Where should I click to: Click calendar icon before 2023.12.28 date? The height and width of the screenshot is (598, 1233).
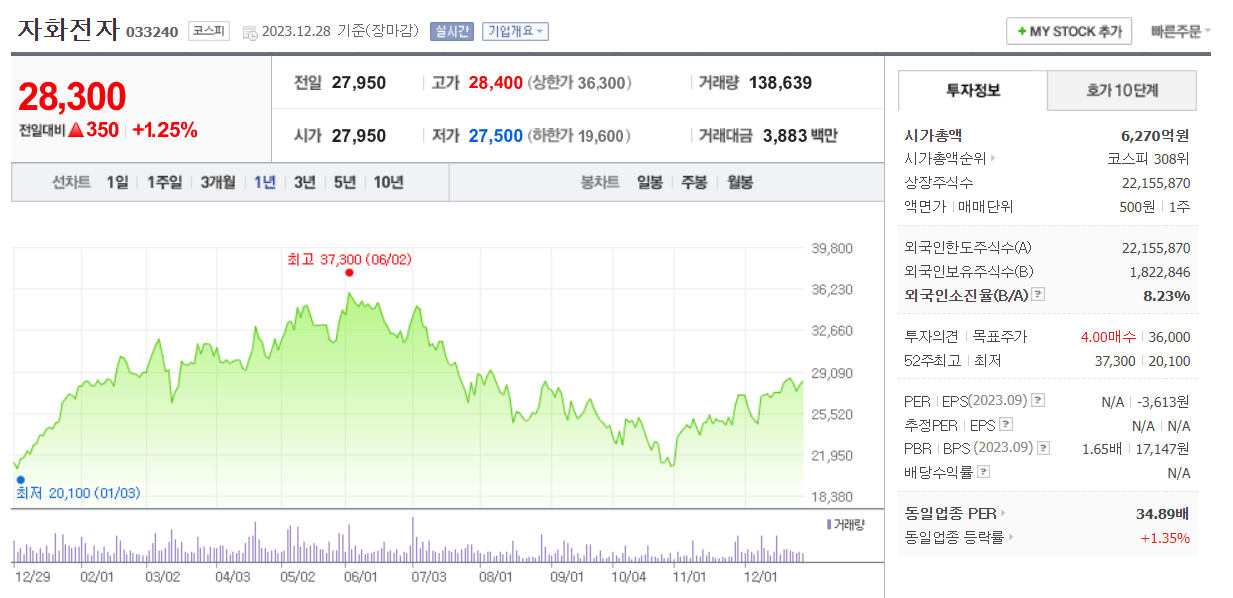click(249, 32)
